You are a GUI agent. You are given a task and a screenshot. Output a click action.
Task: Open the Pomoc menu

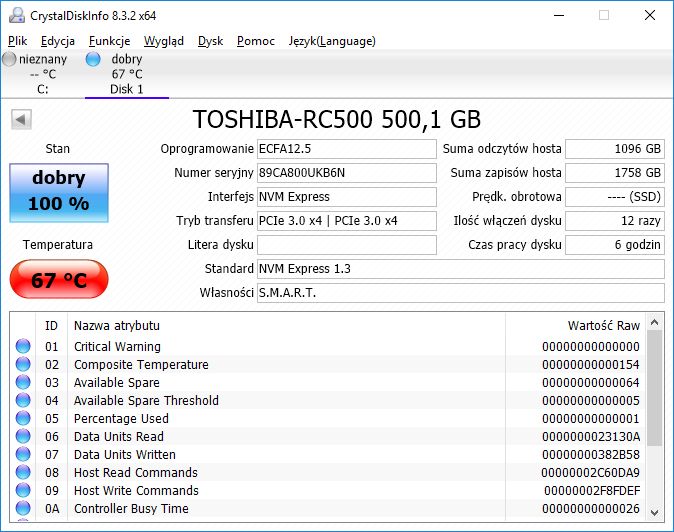point(256,41)
